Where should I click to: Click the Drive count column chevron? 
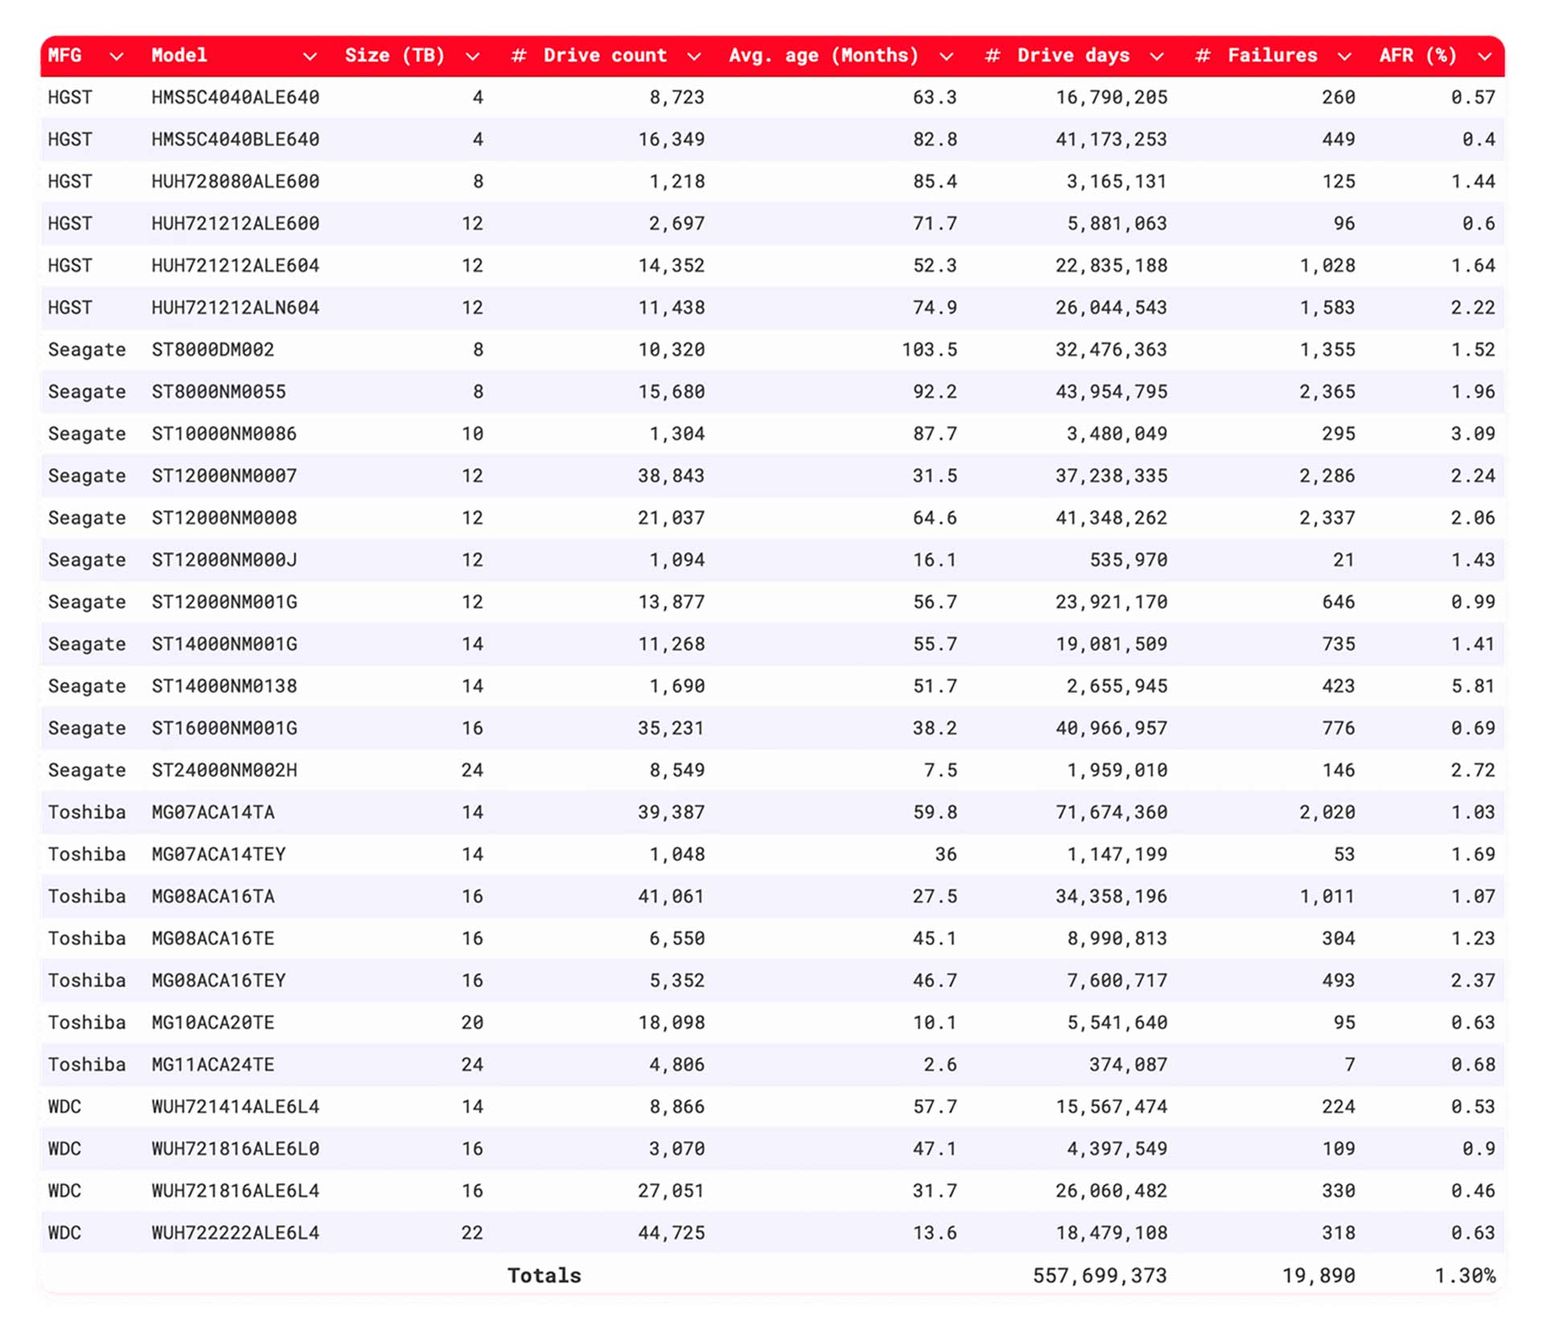(x=694, y=57)
